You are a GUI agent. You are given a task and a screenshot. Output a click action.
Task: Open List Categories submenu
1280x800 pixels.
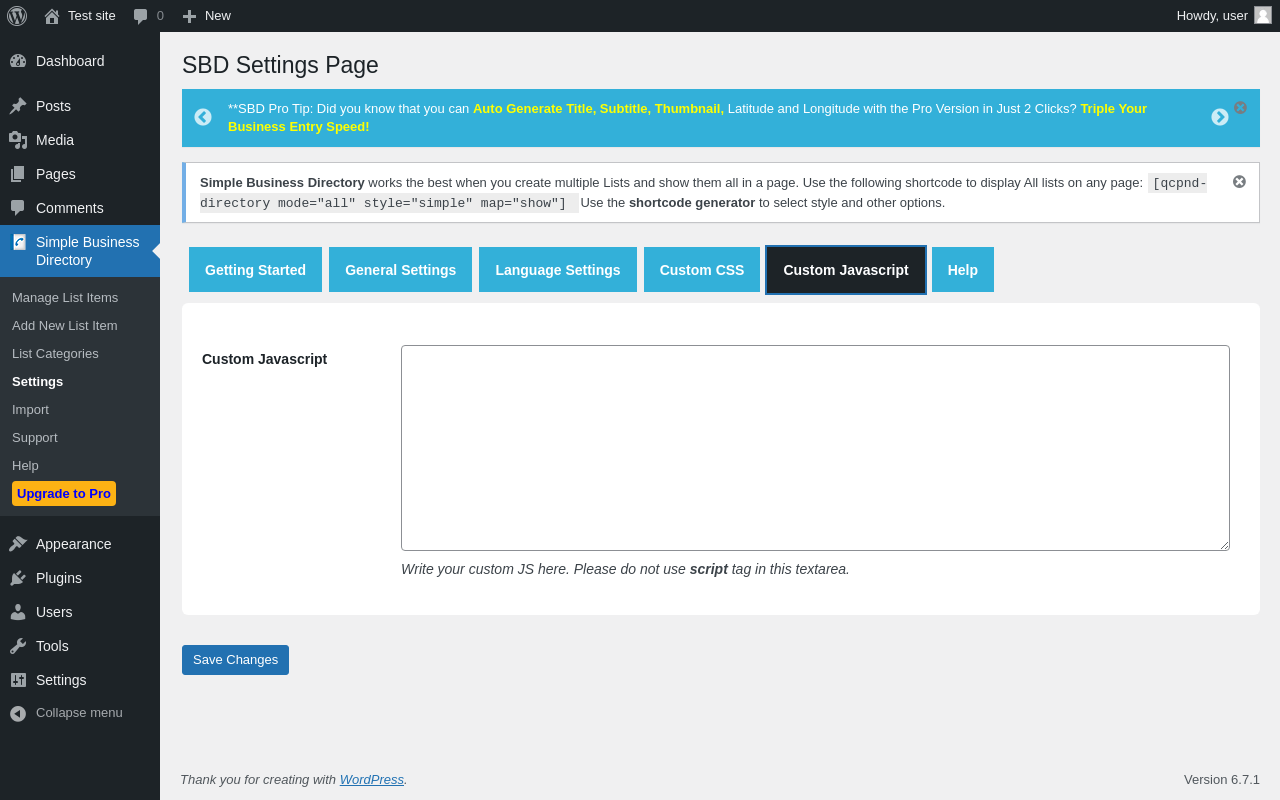click(55, 353)
